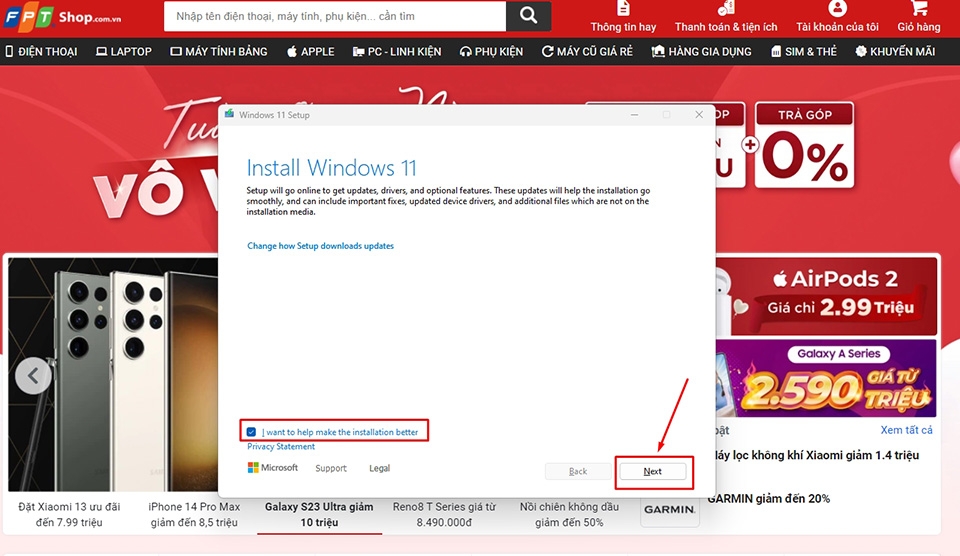Click the FPT Shop logo
960x556 pixels.
(x=62, y=17)
